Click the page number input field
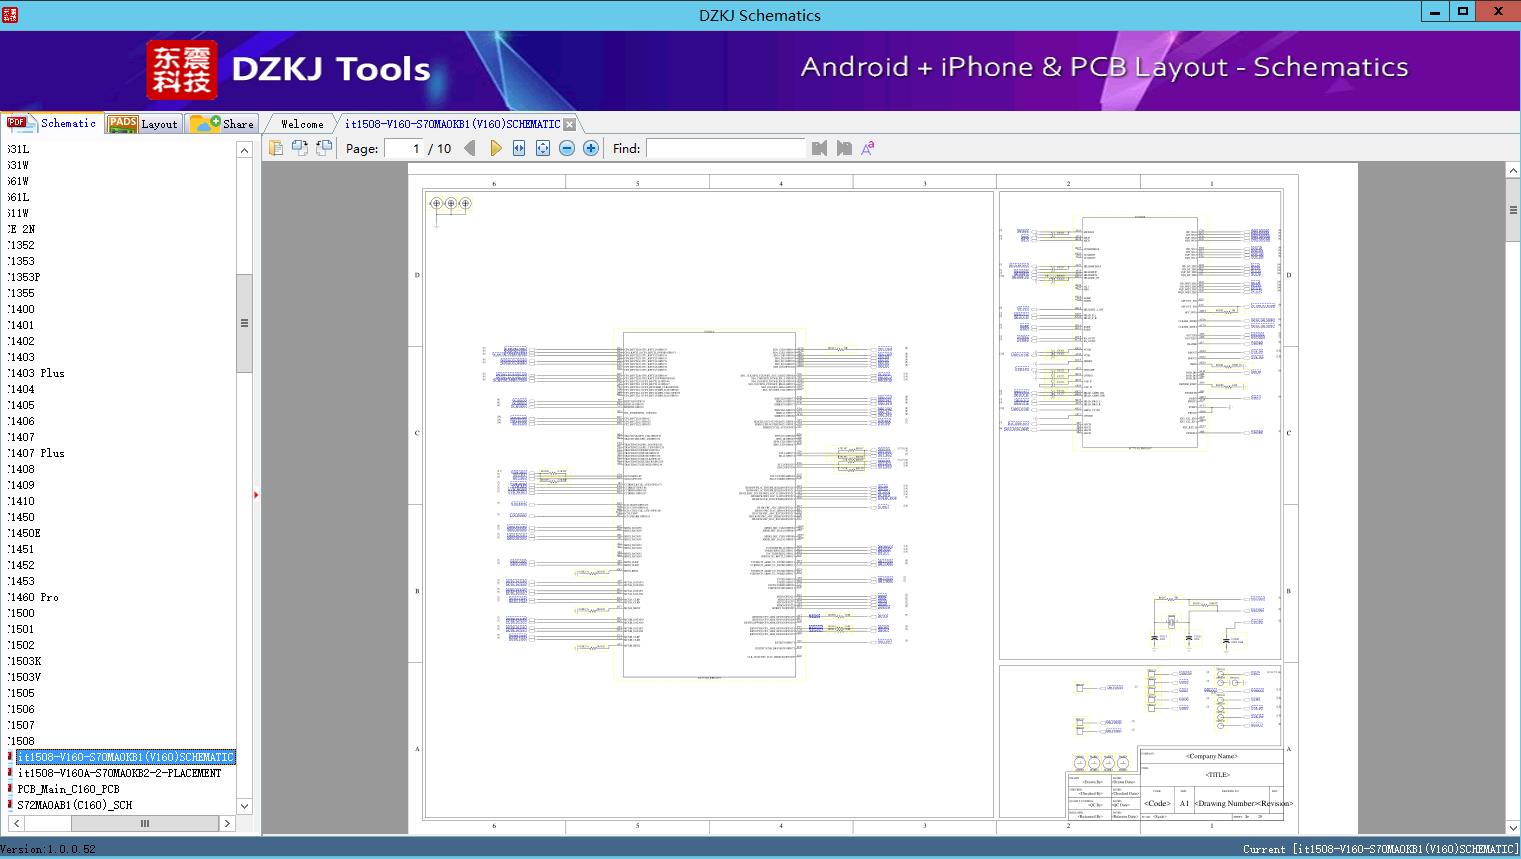Screen dimensions: 1521x859 click(404, 148)
